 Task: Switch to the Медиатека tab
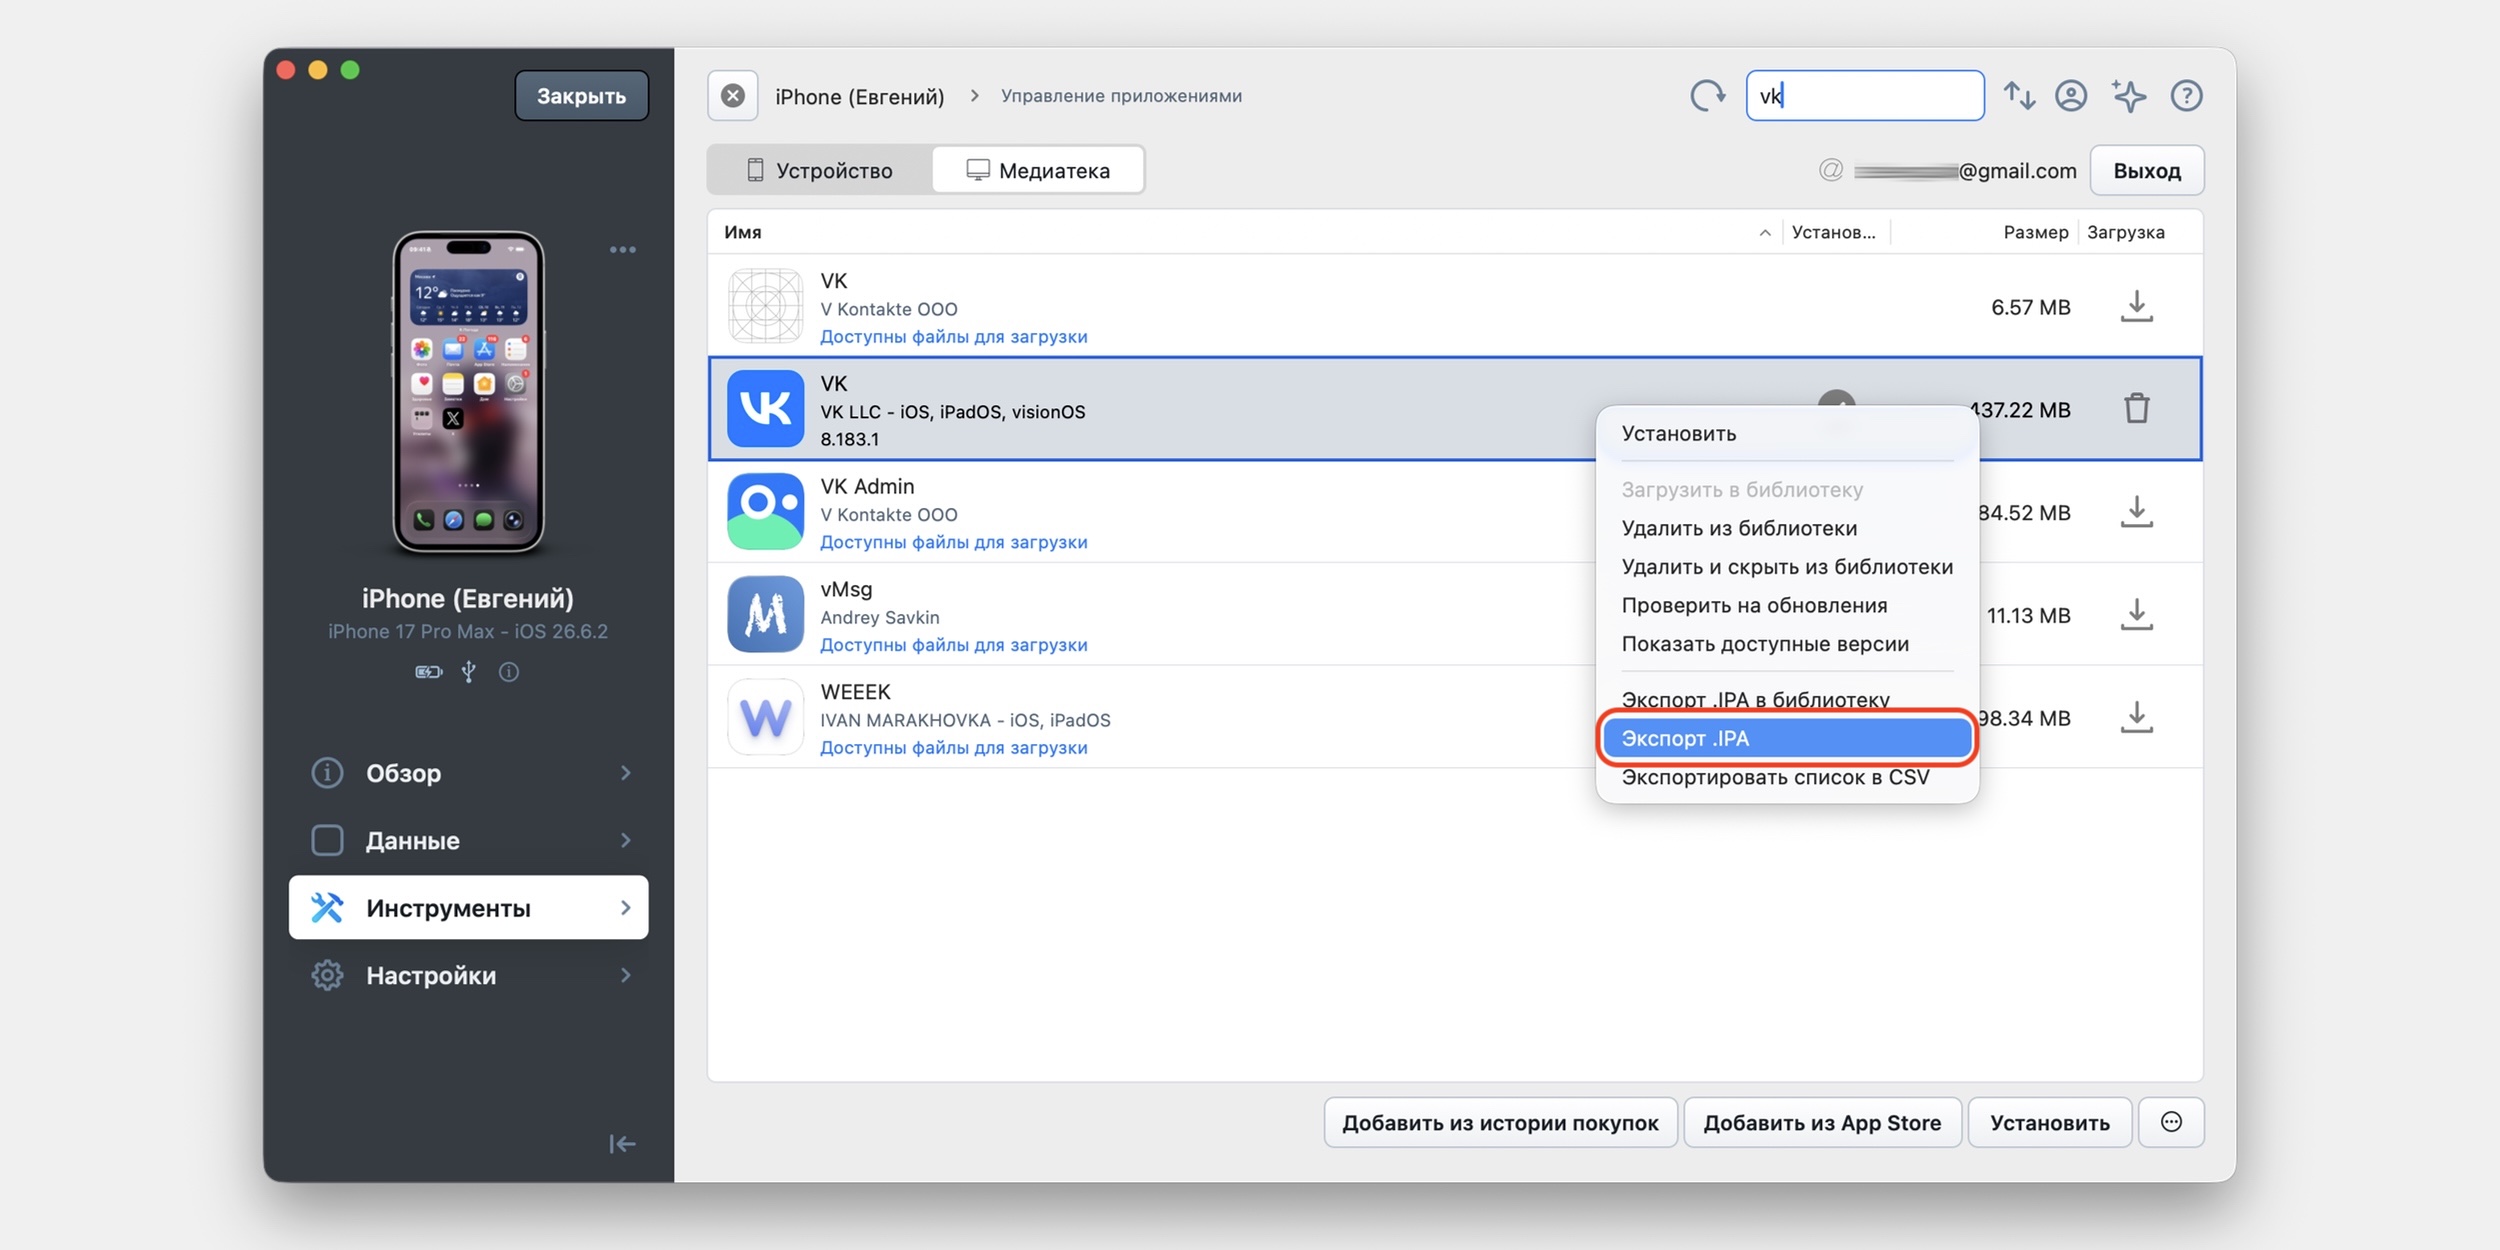tap(1038, 171)
